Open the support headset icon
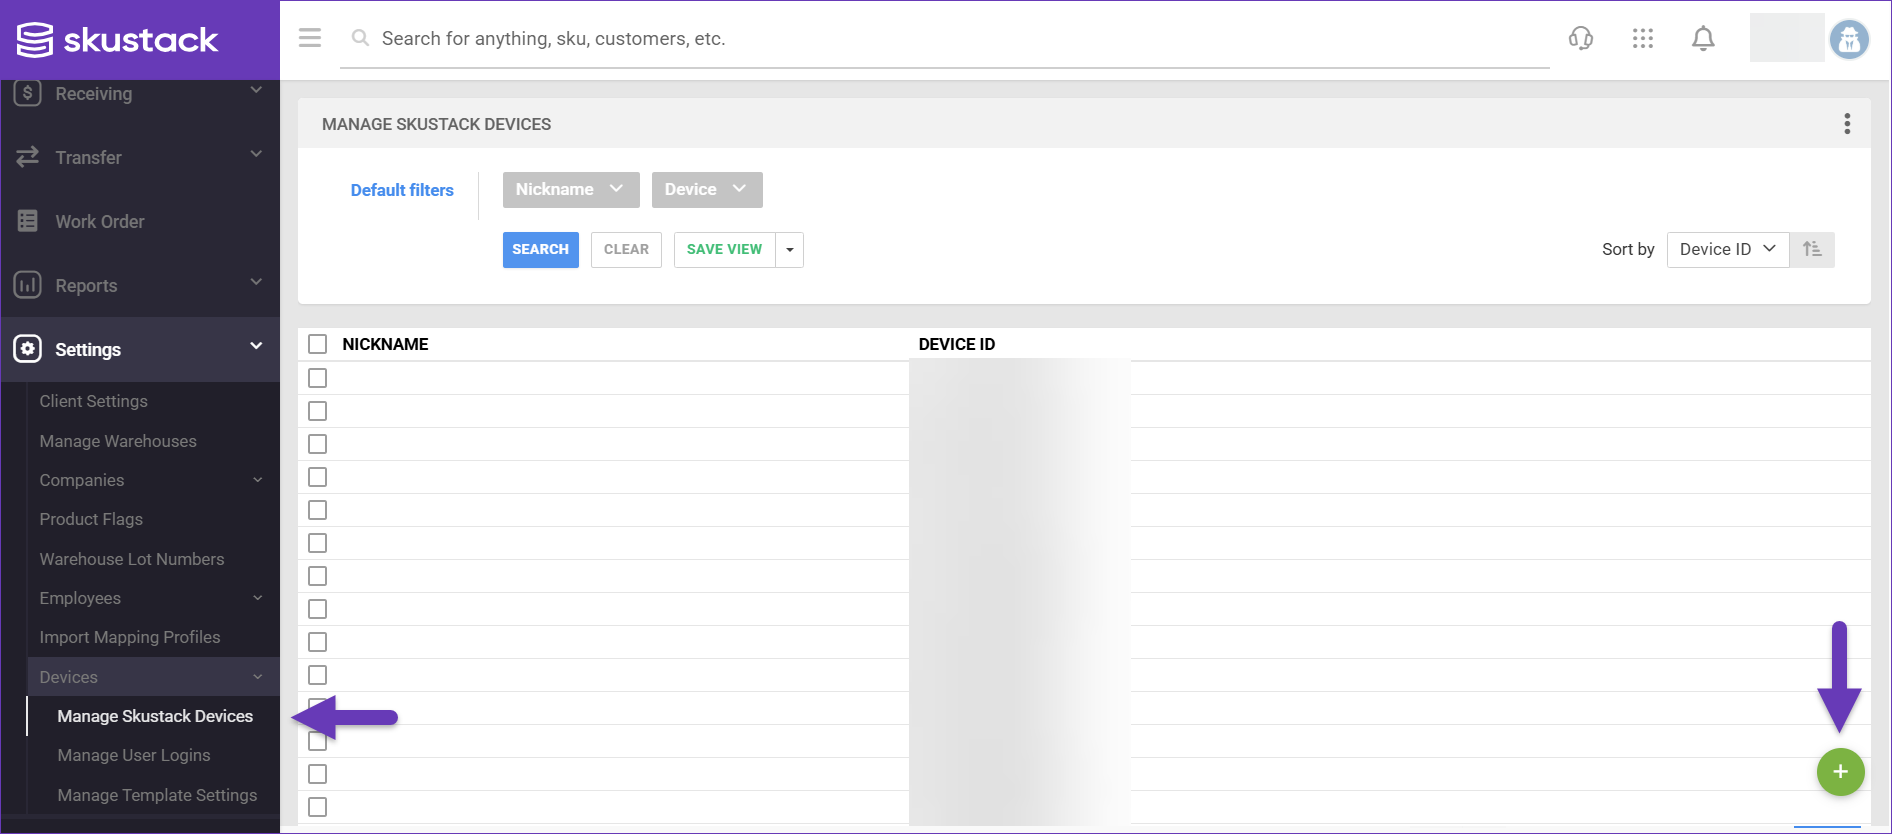Viewport: 1892px width, 834px height. coord(1581,38)
